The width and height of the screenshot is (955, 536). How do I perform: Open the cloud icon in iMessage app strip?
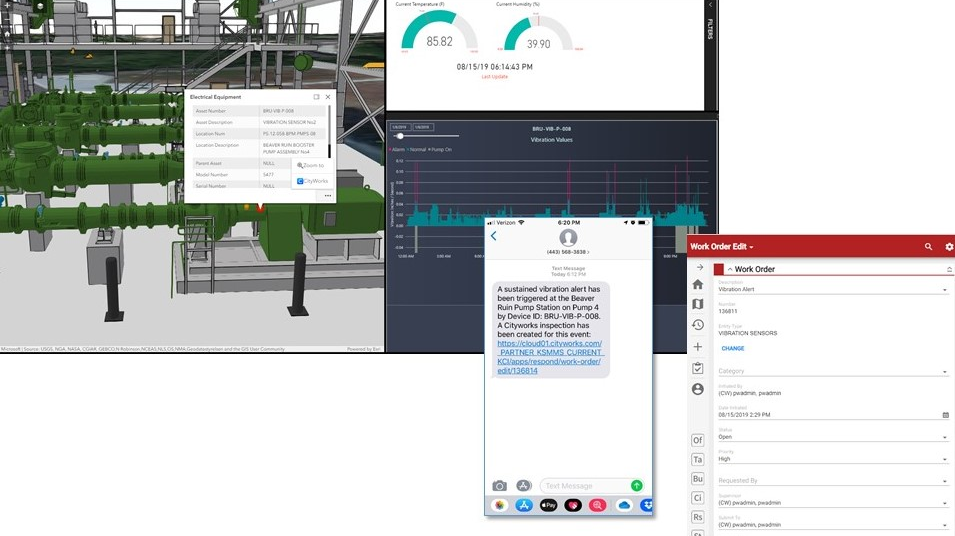coord(624,505)
